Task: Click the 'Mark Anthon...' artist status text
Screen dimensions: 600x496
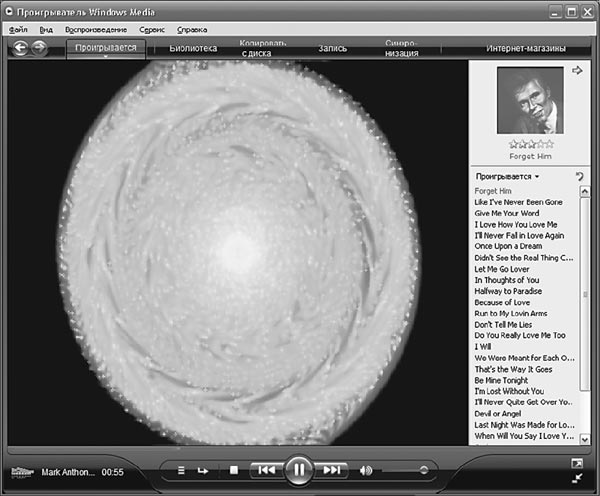Action: click(68, 472)
